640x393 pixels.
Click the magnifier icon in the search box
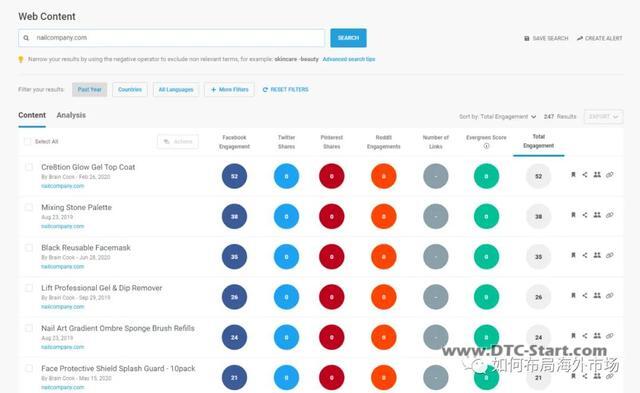(x=26, y=38)
